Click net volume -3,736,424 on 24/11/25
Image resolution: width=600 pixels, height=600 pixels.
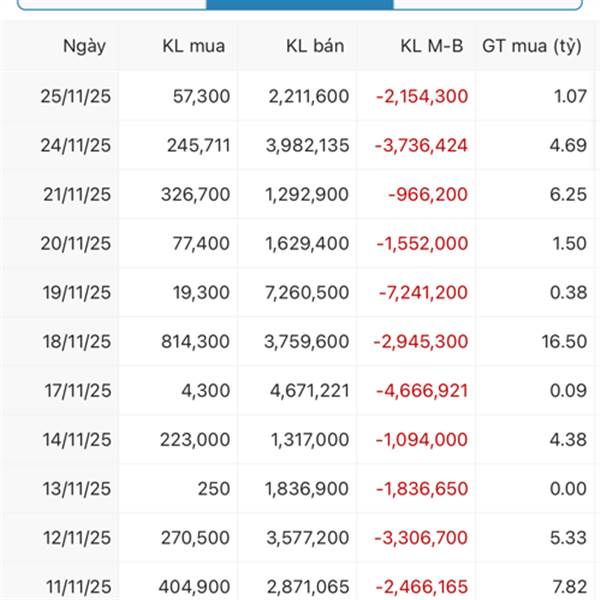[421, 145]
